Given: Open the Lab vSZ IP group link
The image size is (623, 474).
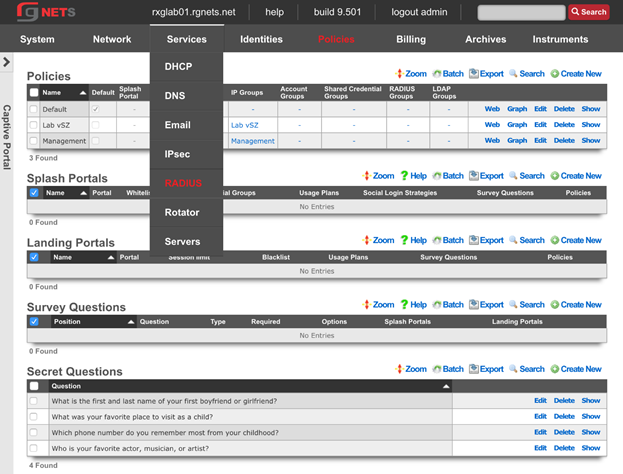Looking at the screenshot, I should 244,125.
